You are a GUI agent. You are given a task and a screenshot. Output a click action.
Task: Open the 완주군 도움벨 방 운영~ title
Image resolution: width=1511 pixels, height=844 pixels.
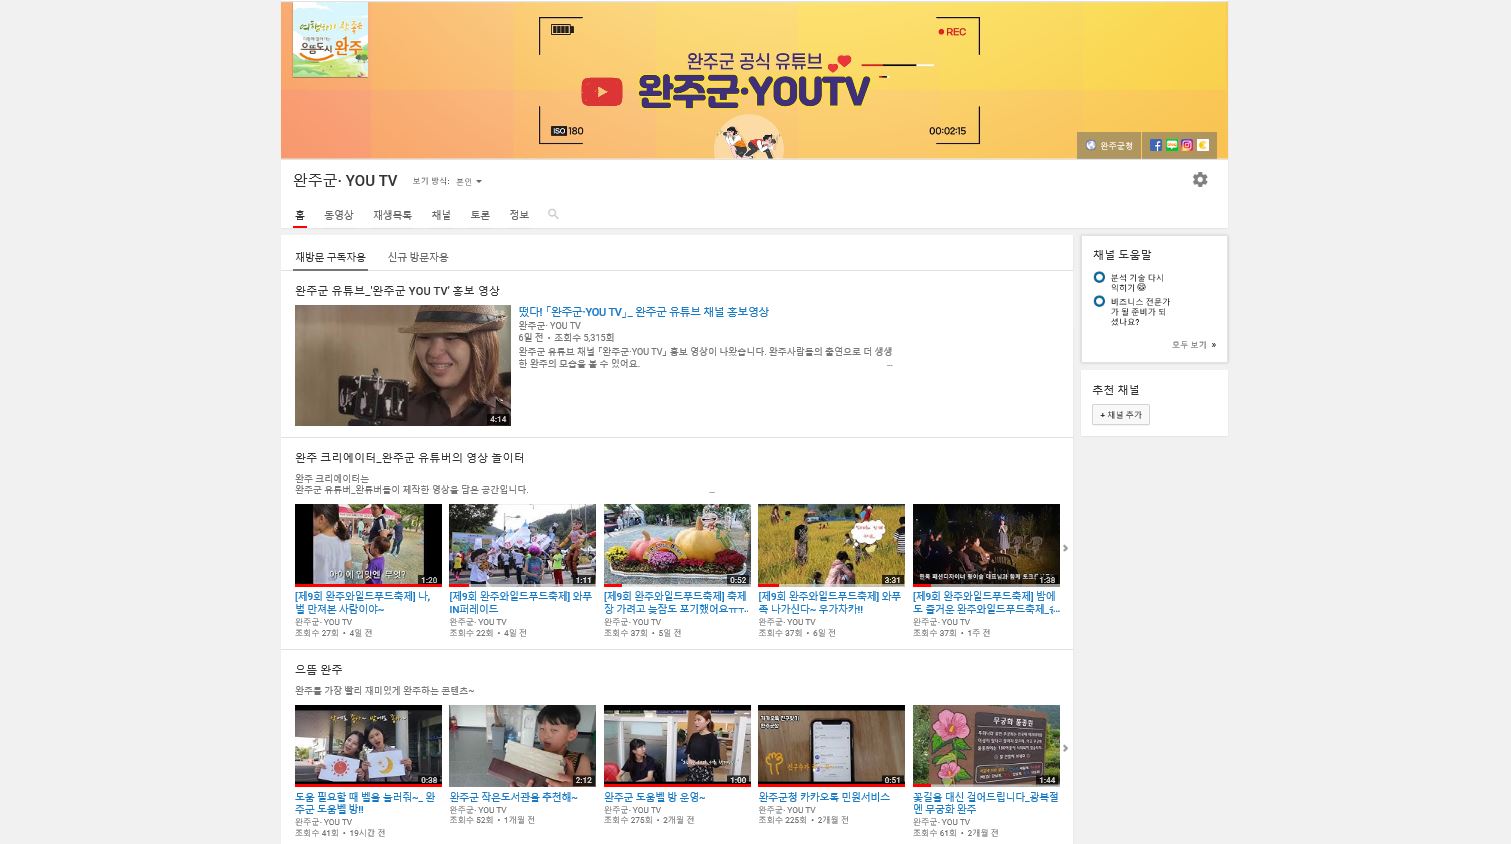pos(655,797)
